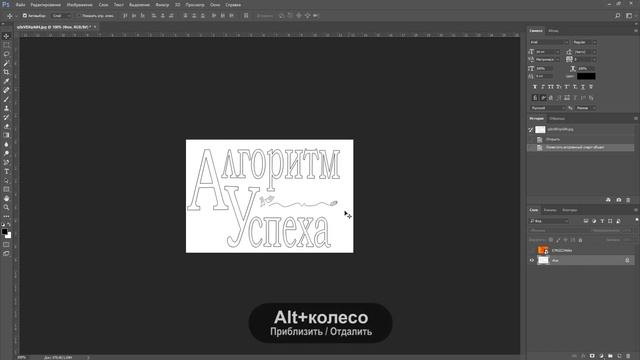
Task: Add layer mask at Layers panel bottom
Action: pos(592,356)
